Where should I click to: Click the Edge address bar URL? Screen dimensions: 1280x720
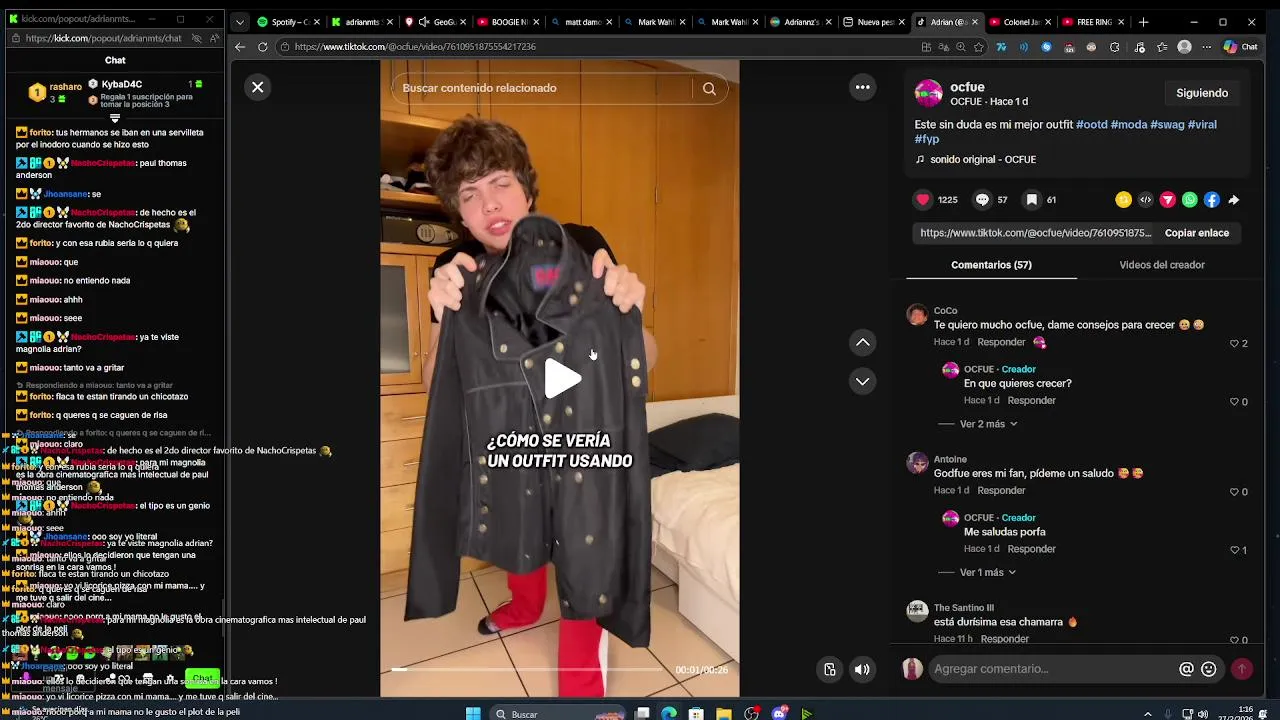click(x=415, y=47)
